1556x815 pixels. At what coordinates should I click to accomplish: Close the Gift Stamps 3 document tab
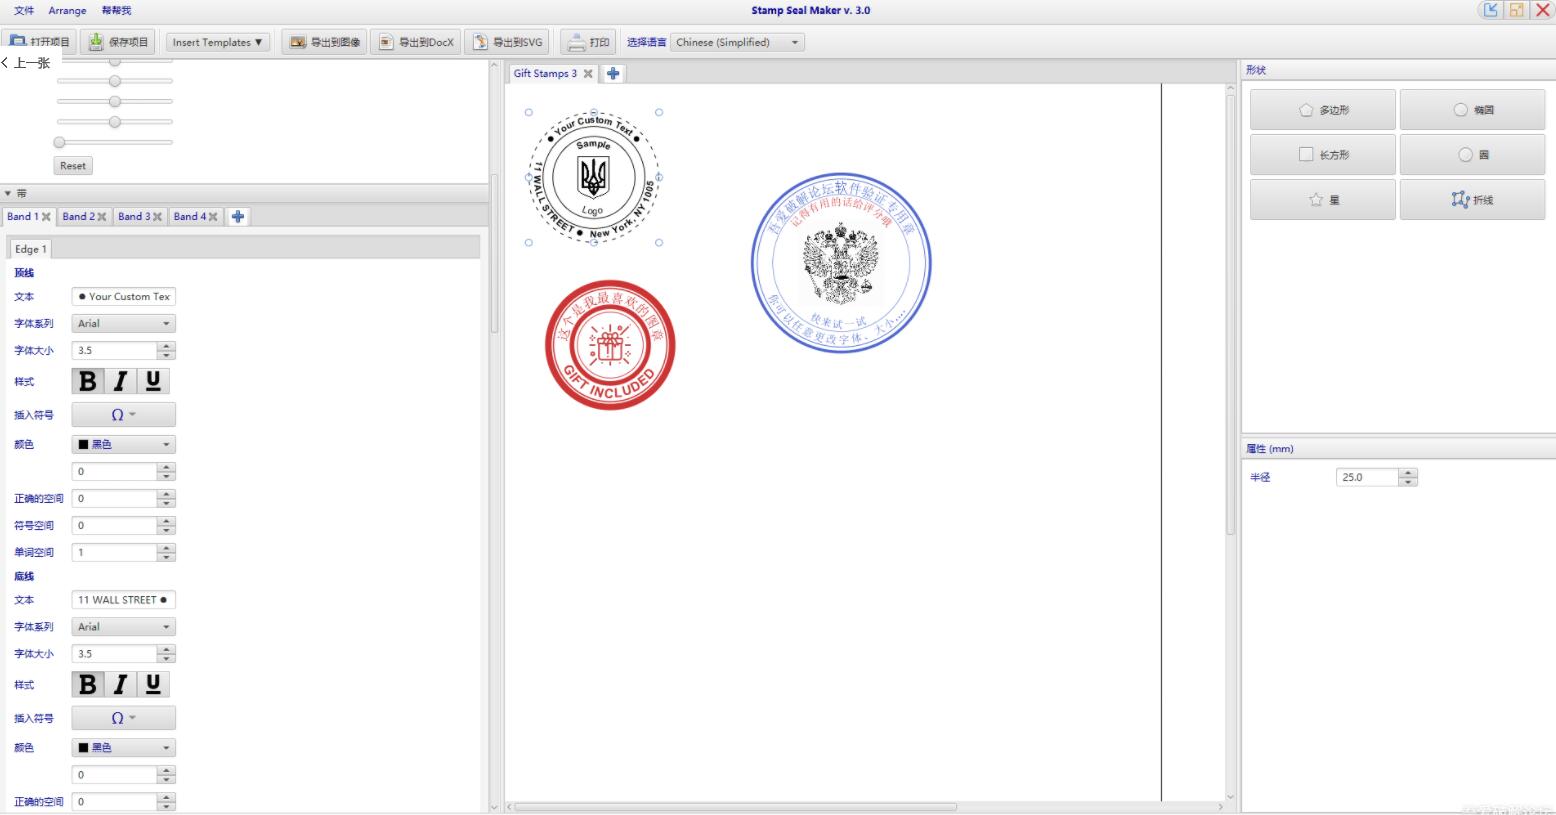(x=588, y=74)
